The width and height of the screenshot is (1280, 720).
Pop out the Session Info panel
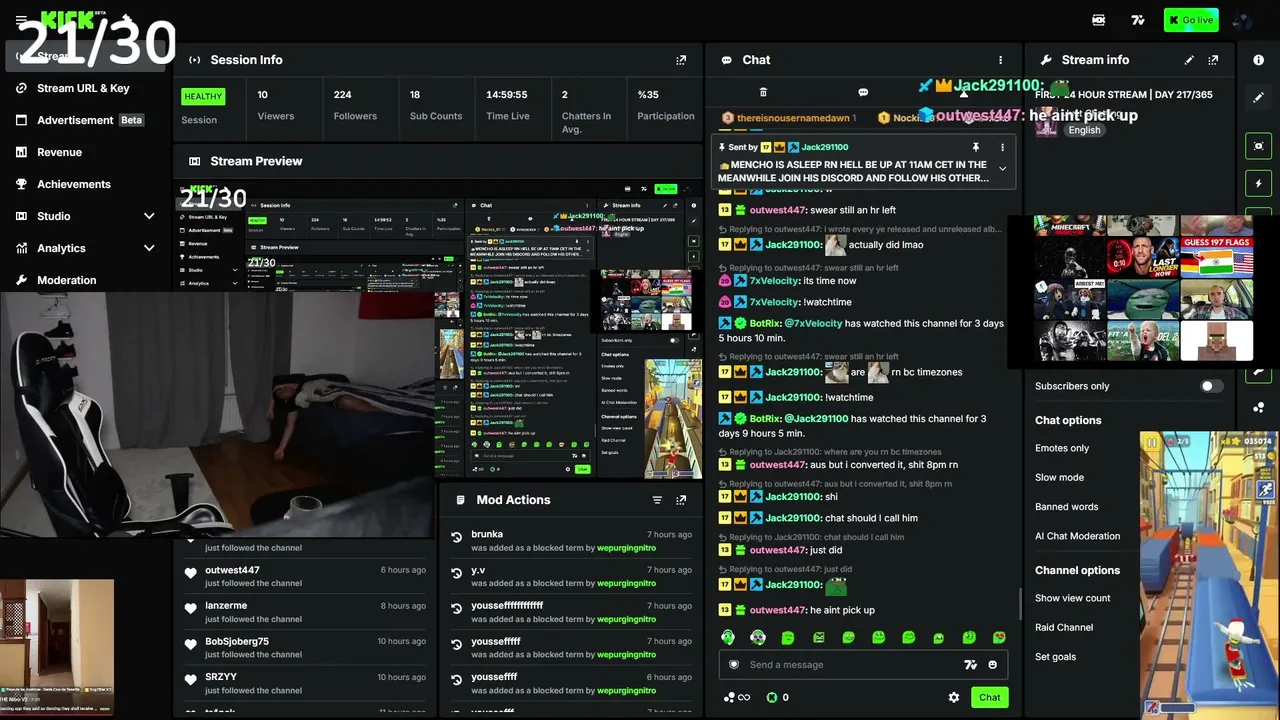pyautogui.click(x=681, y=60)
